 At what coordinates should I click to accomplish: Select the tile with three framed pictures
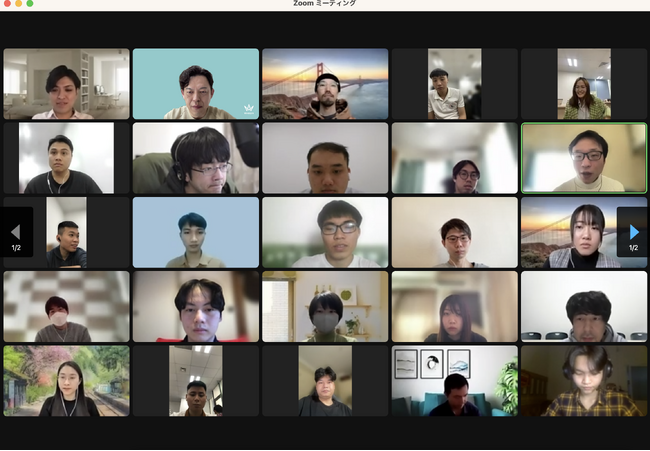click(455, 381)
